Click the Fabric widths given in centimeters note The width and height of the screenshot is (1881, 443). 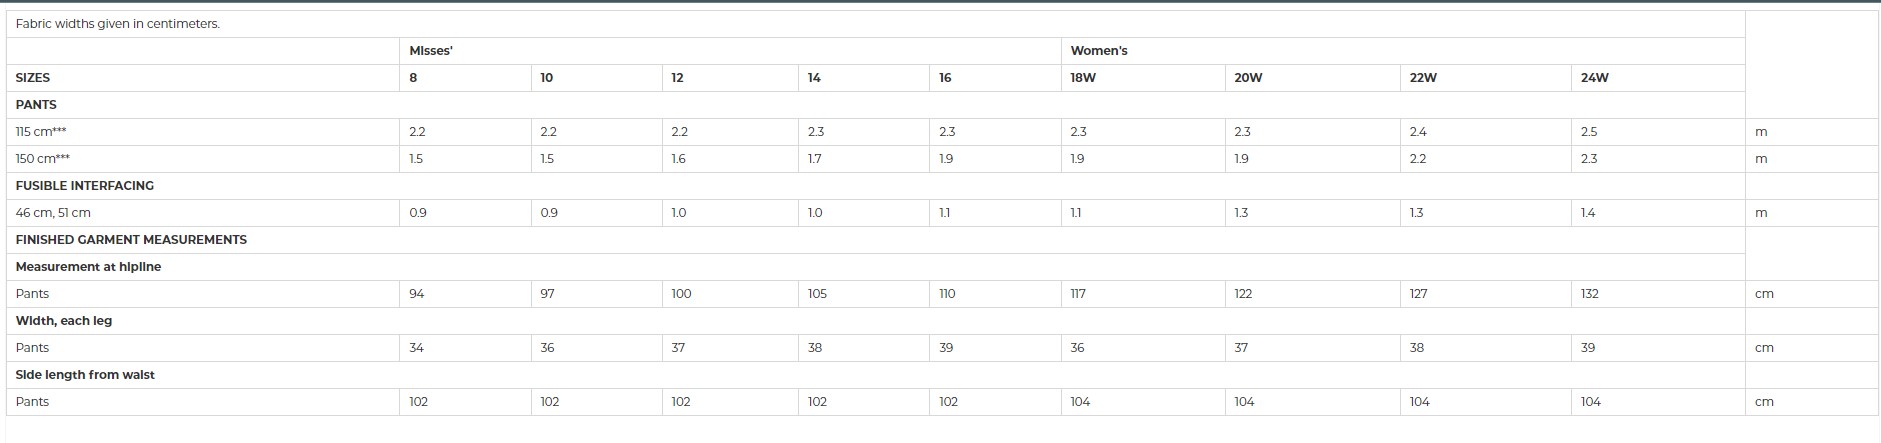(118, 24)
